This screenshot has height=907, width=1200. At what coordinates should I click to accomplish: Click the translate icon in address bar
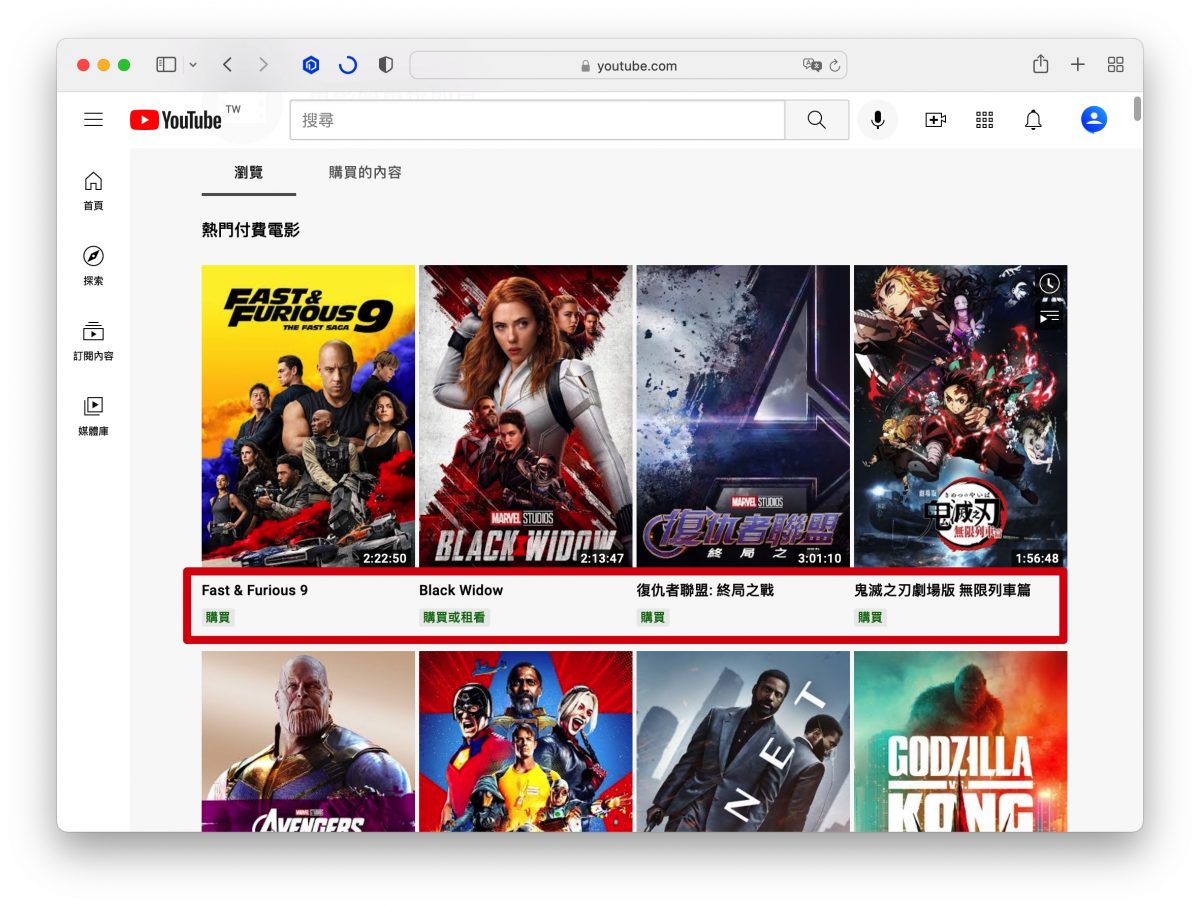812,65
